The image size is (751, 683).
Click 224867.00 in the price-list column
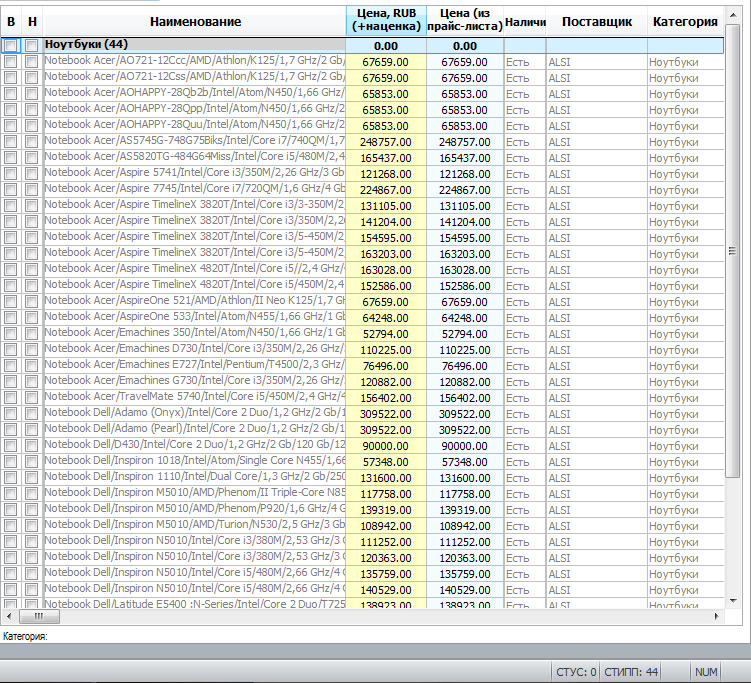click(x=465, y=190)
